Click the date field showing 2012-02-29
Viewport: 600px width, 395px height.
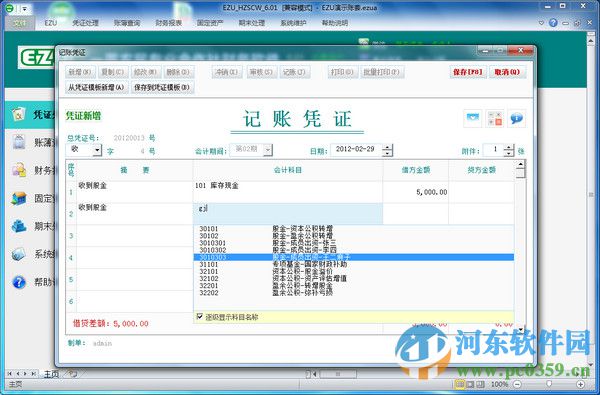(x=356, y=150)
